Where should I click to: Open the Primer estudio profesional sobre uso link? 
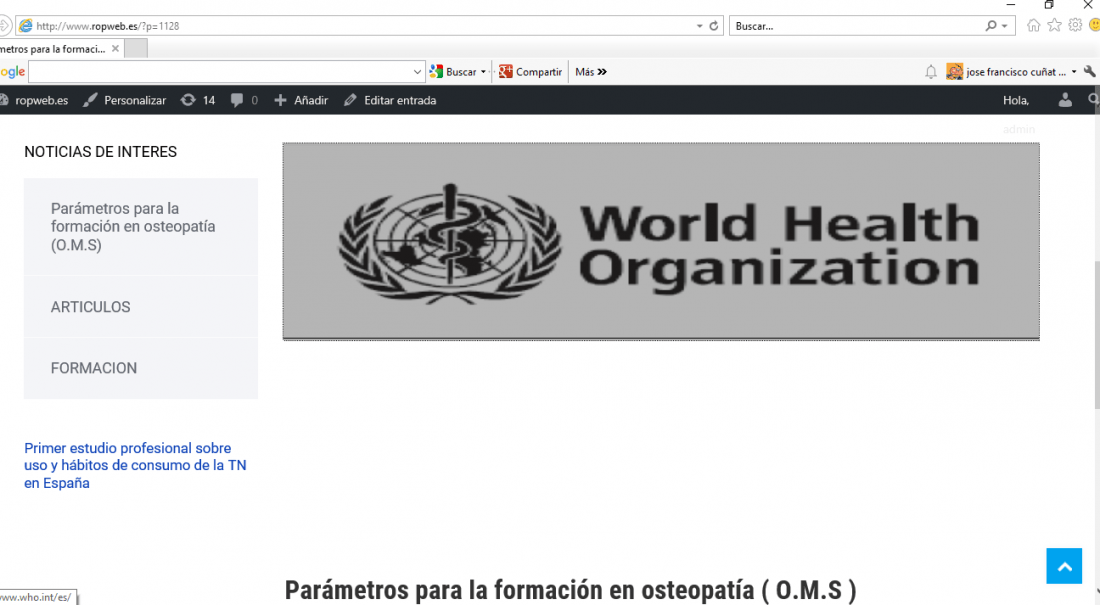(135, 465)
